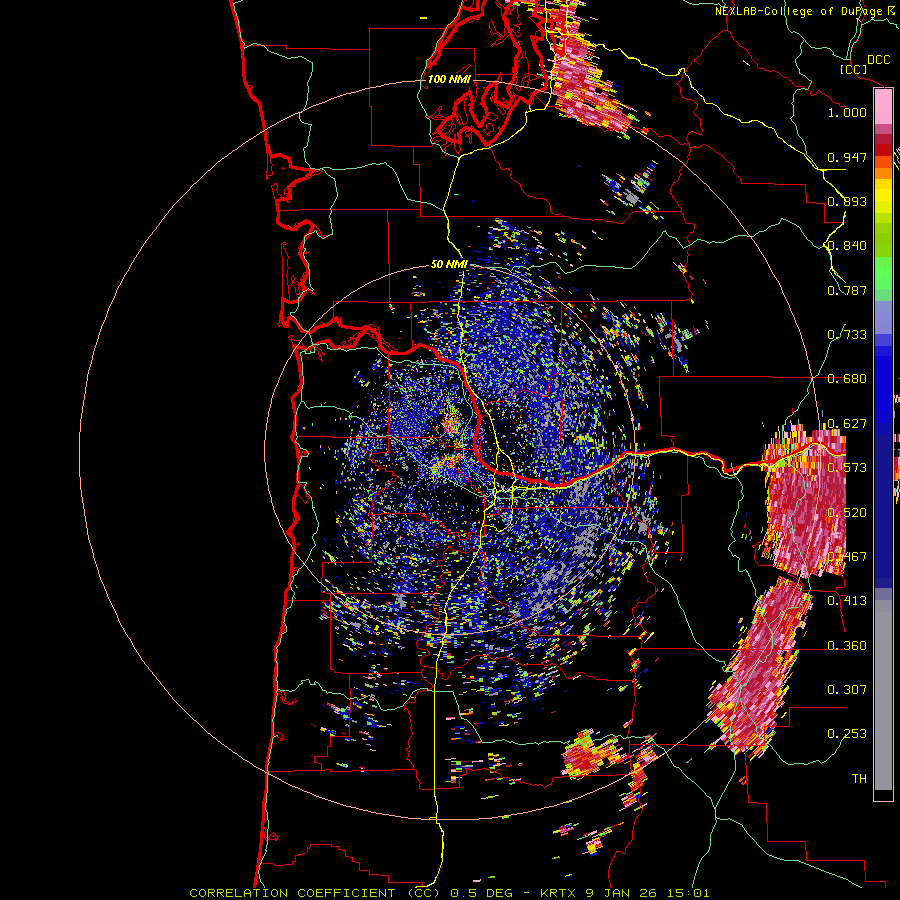
Task: Pick the light pink segment beside 1.000
Action: (x=883, y=107)
